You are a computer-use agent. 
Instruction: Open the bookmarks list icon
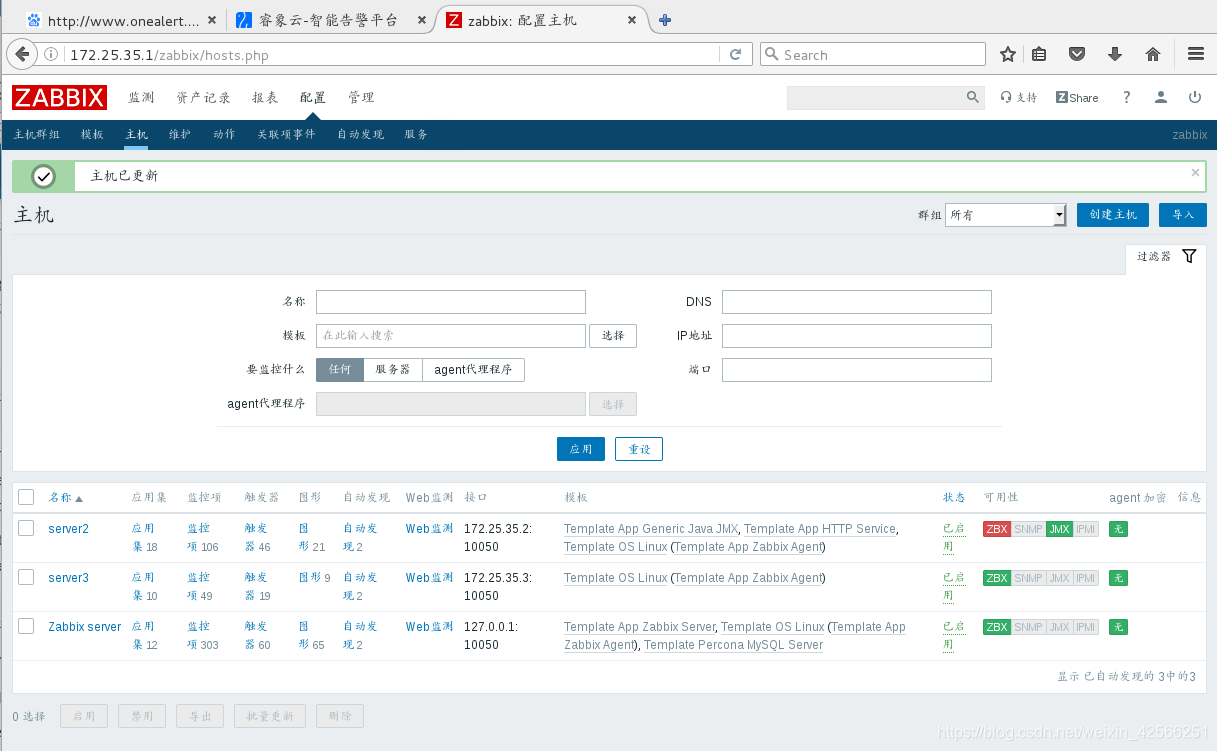1040,55
